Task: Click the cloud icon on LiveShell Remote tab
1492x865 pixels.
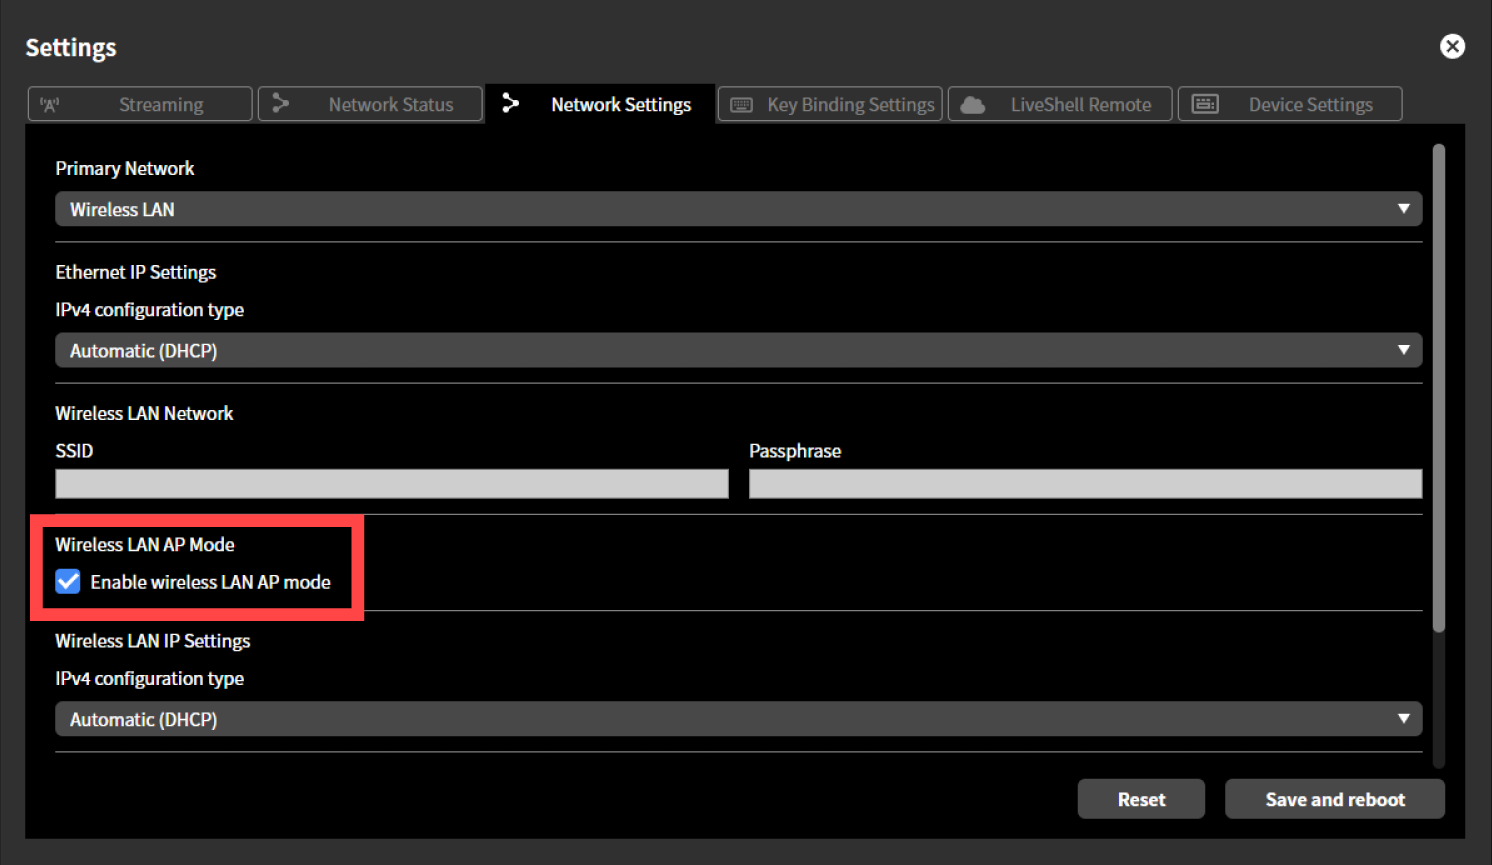Action: 971,104
